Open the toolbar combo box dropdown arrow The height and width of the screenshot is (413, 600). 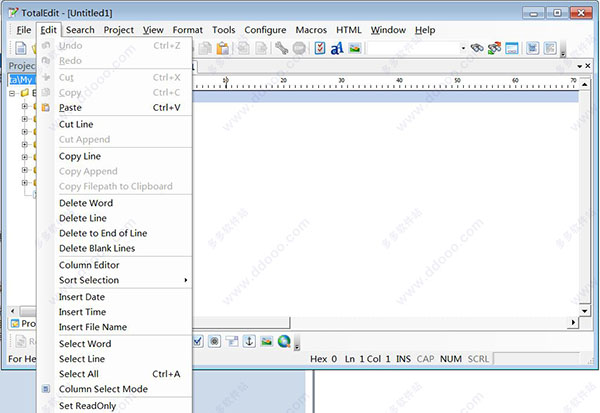[463, 48]
